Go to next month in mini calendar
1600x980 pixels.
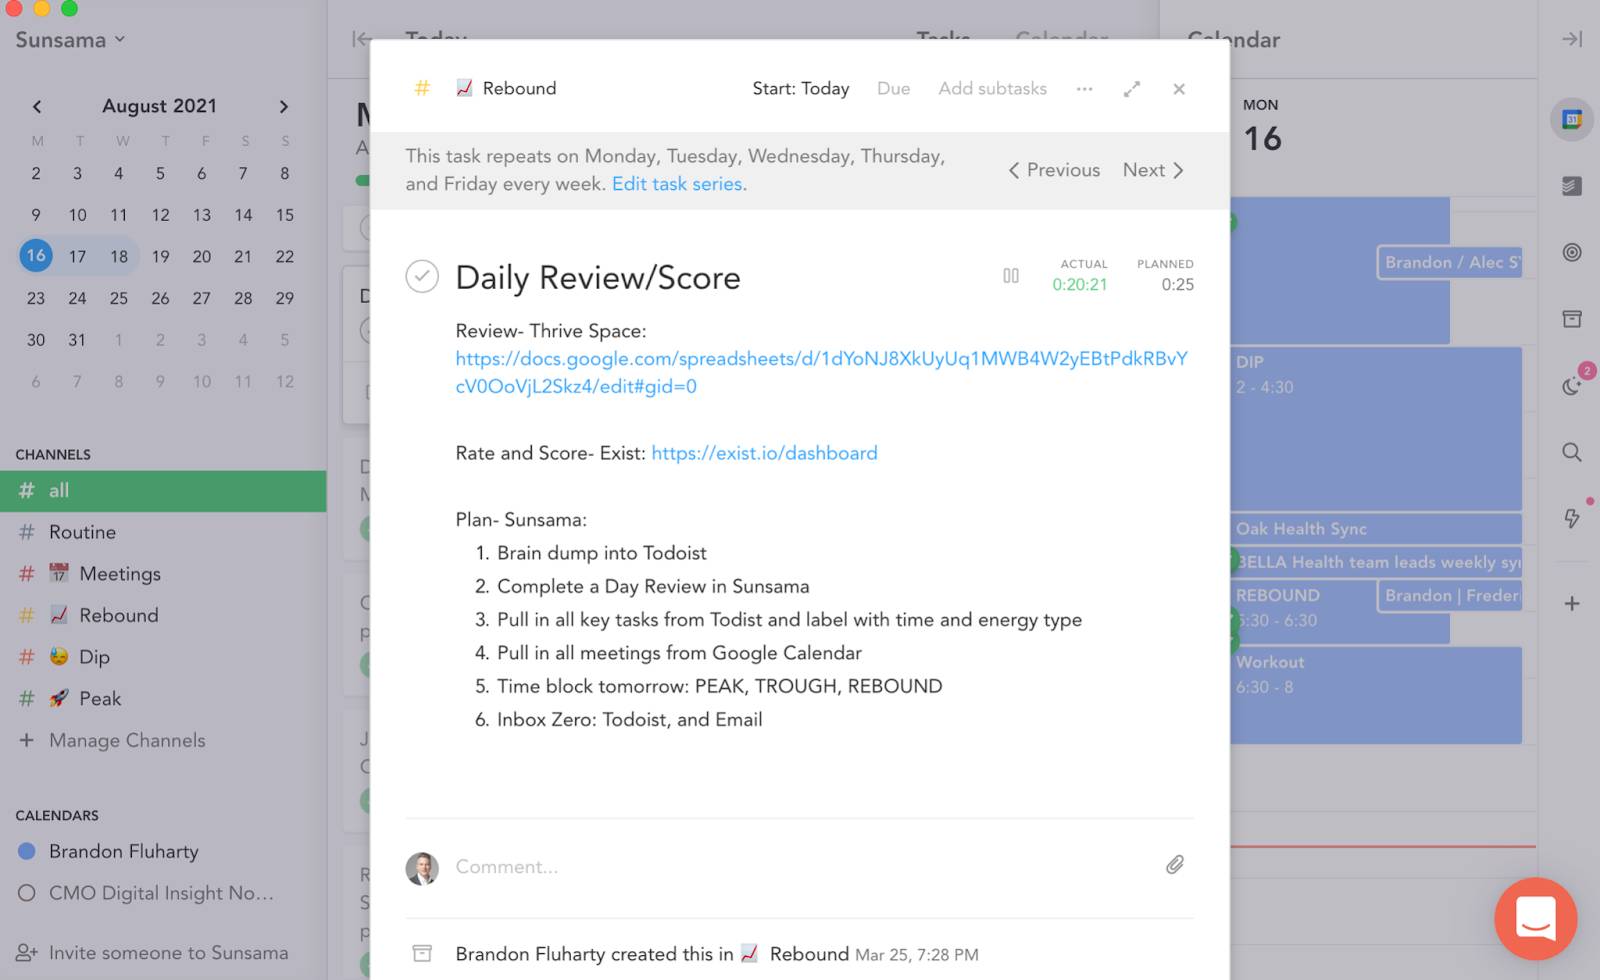pos(283,106)
